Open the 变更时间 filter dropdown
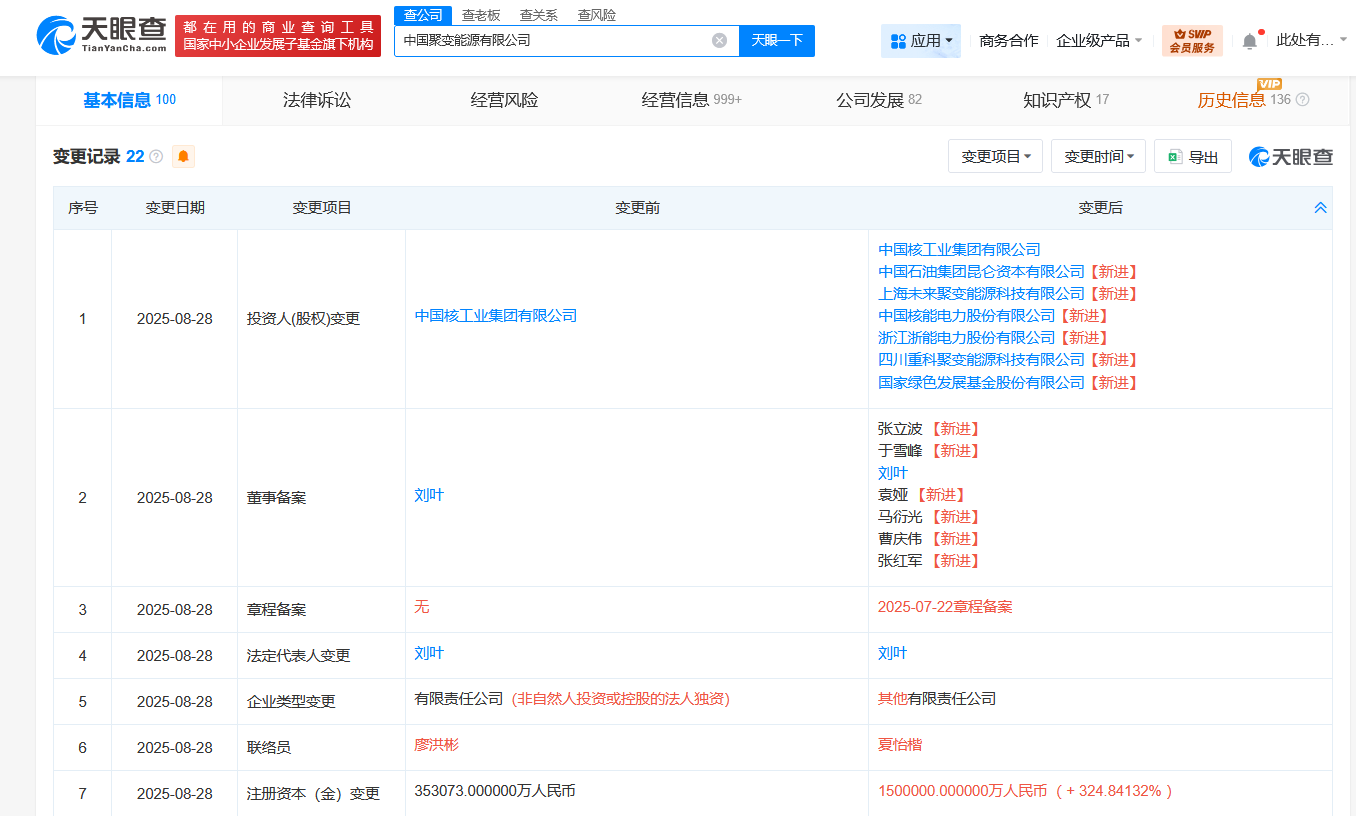 [x=1098, y=156]
